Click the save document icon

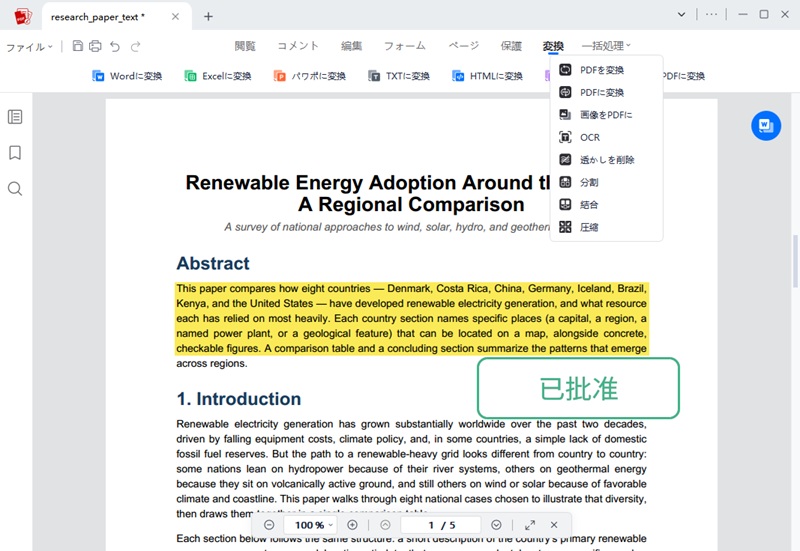click(x=78, y=46)
